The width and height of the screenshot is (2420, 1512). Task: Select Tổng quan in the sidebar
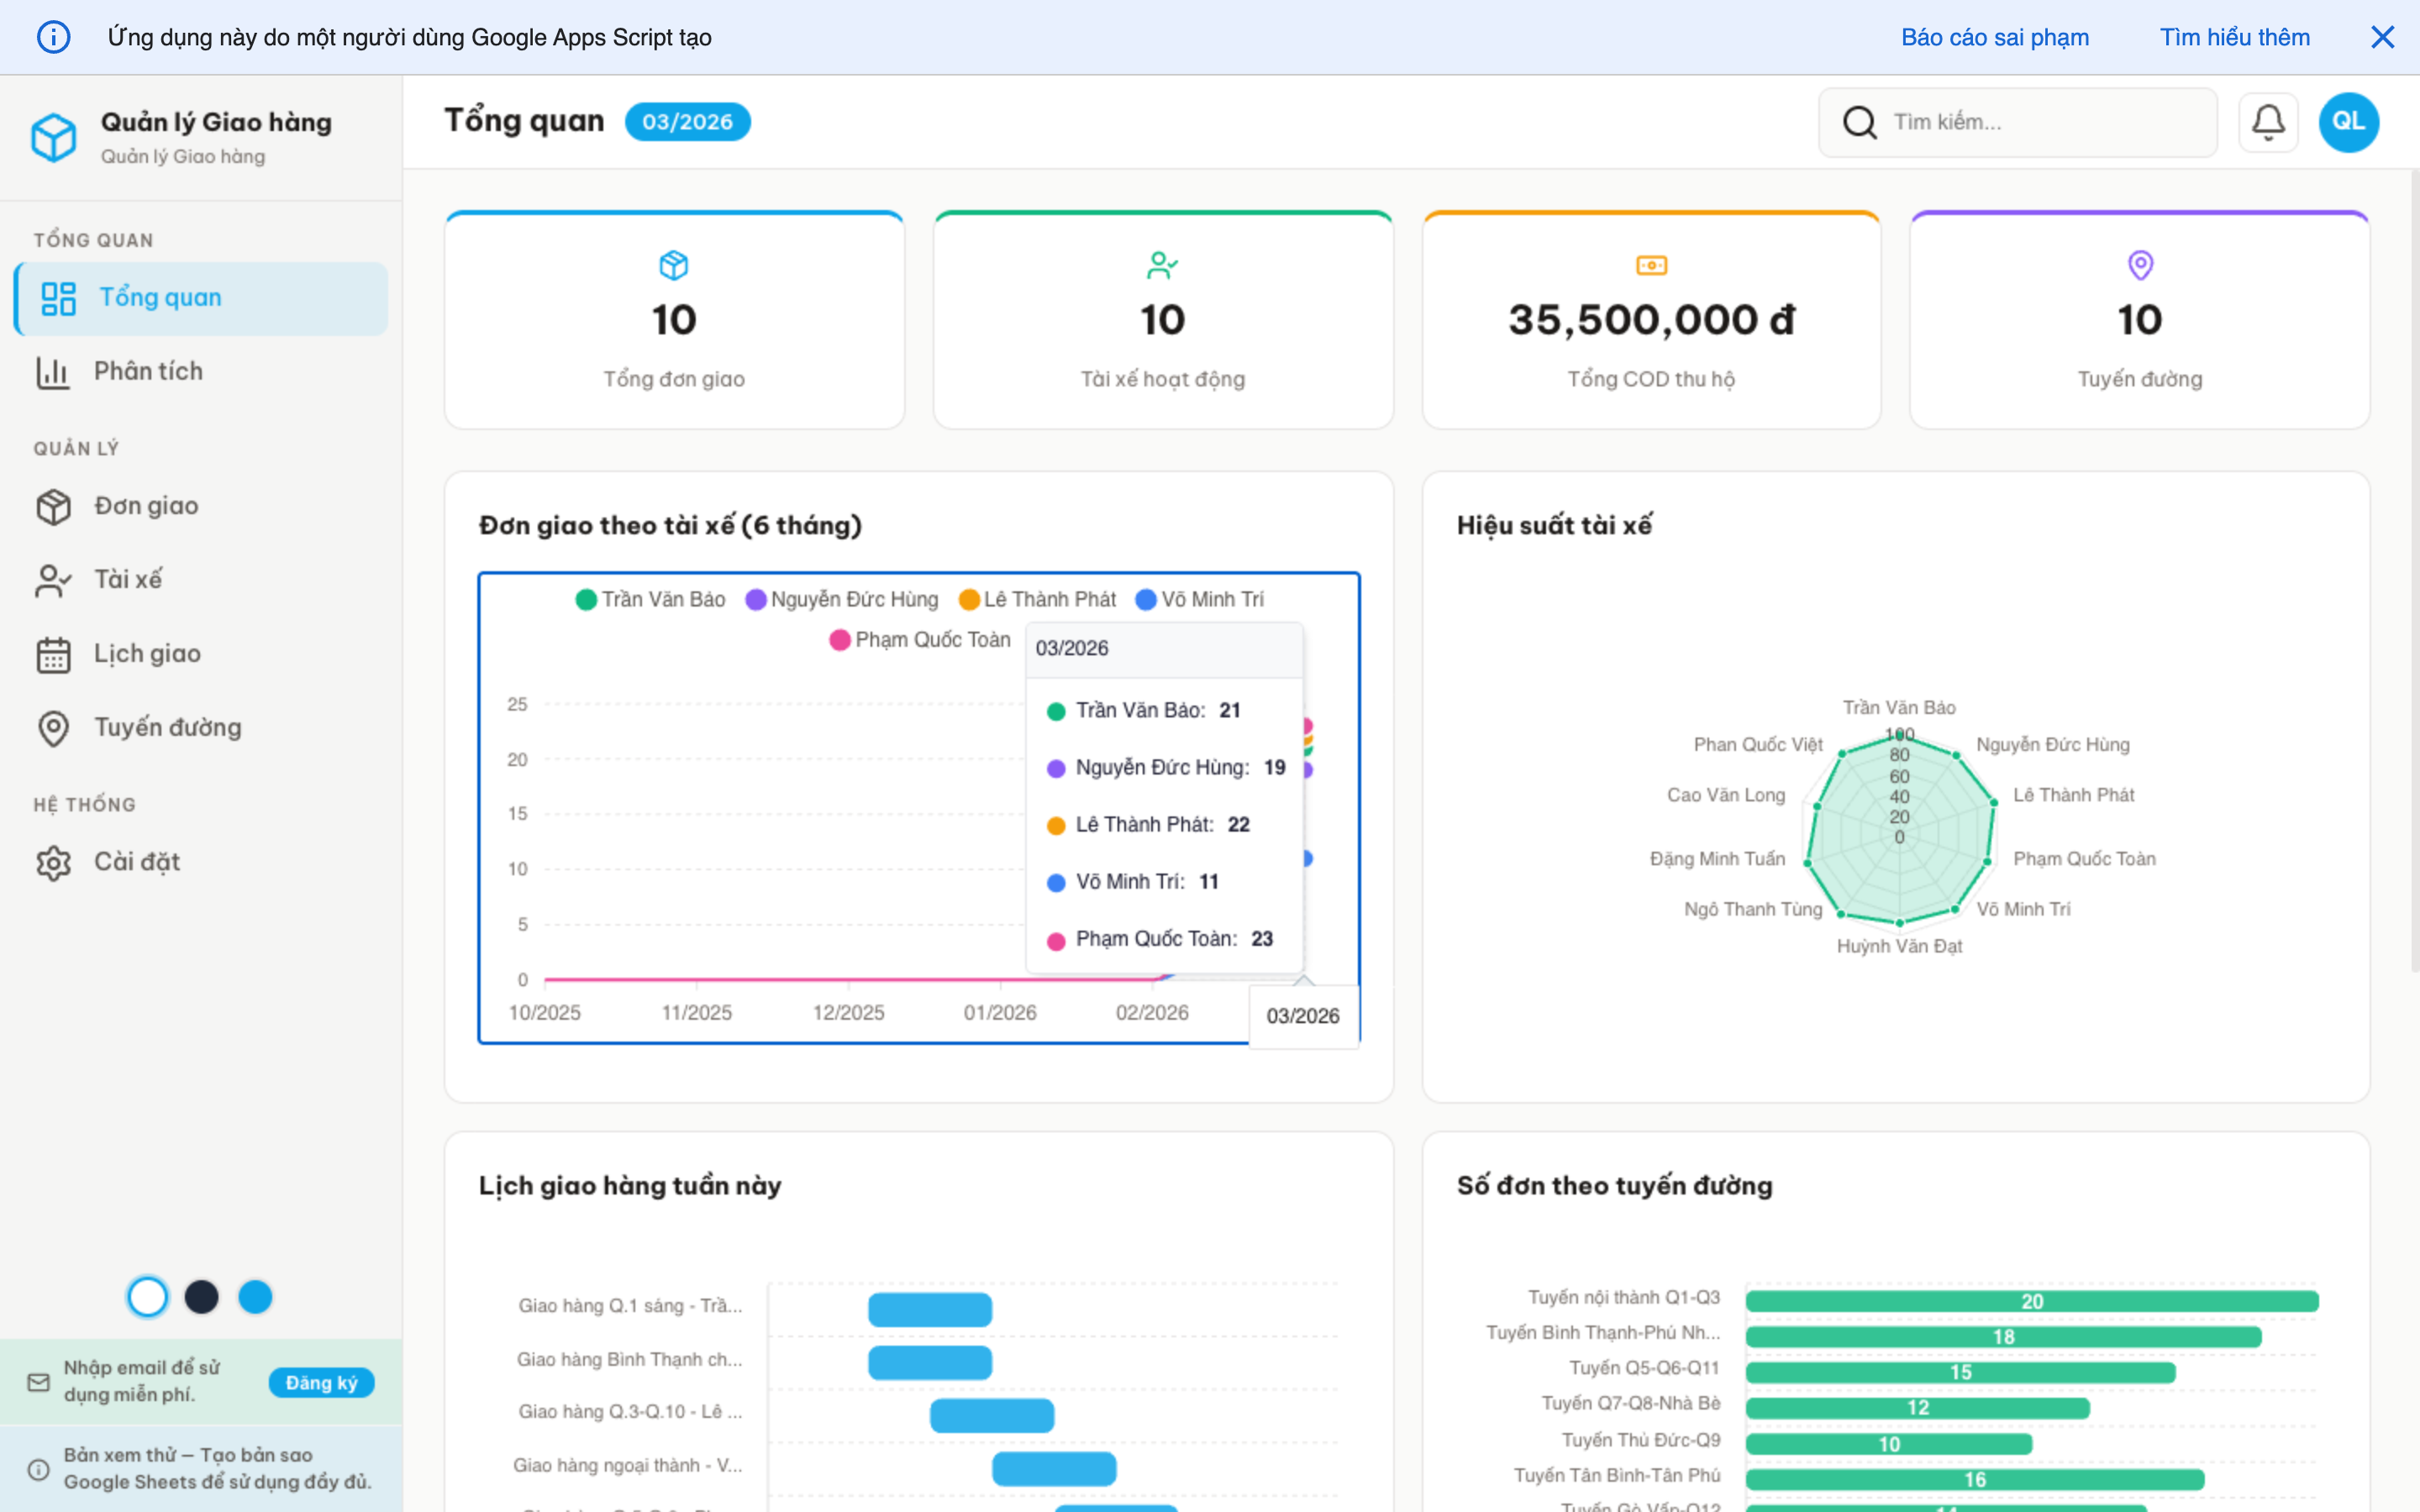click(x=160, y=298)
